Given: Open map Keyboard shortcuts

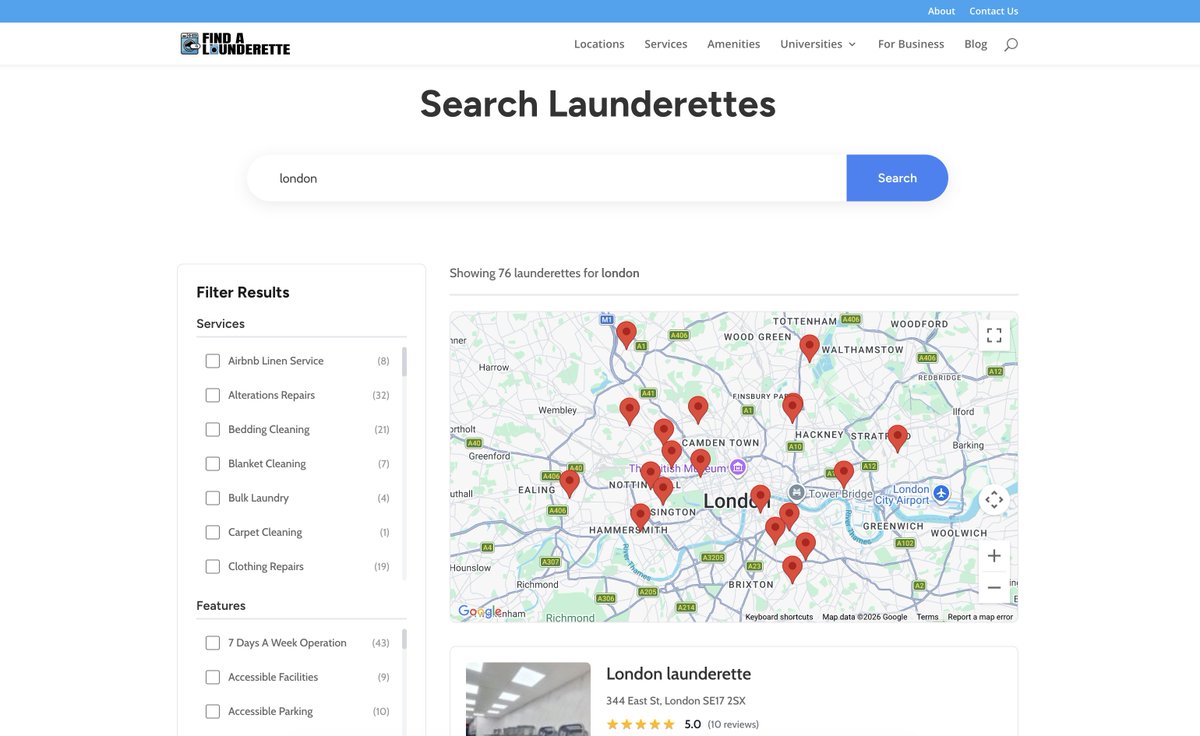Looking at the screenshot, I should point(779,617).
